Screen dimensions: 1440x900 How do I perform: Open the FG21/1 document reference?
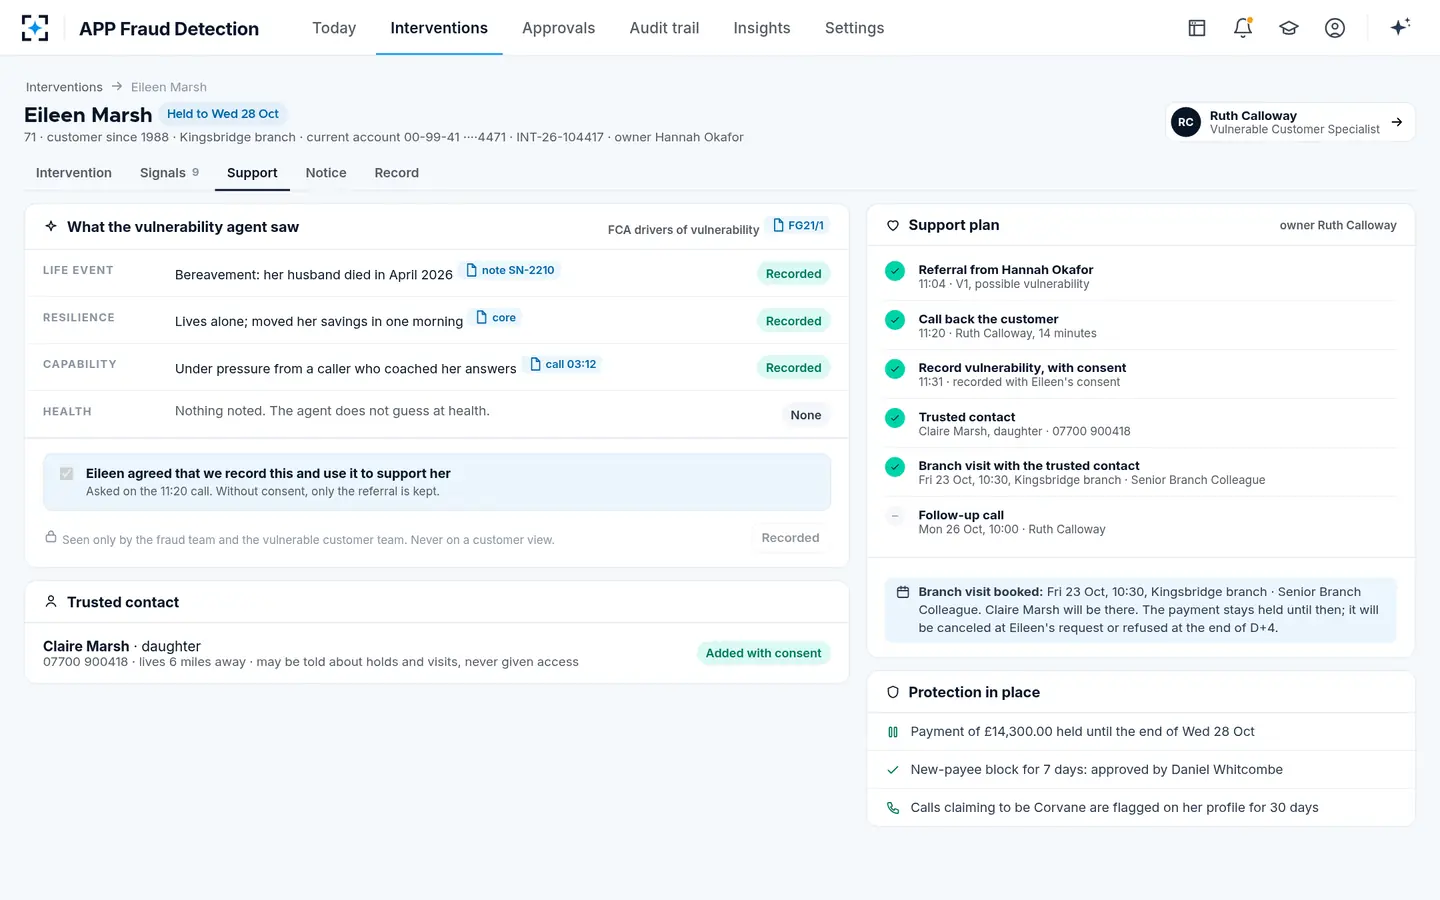[x=798, y=226]
